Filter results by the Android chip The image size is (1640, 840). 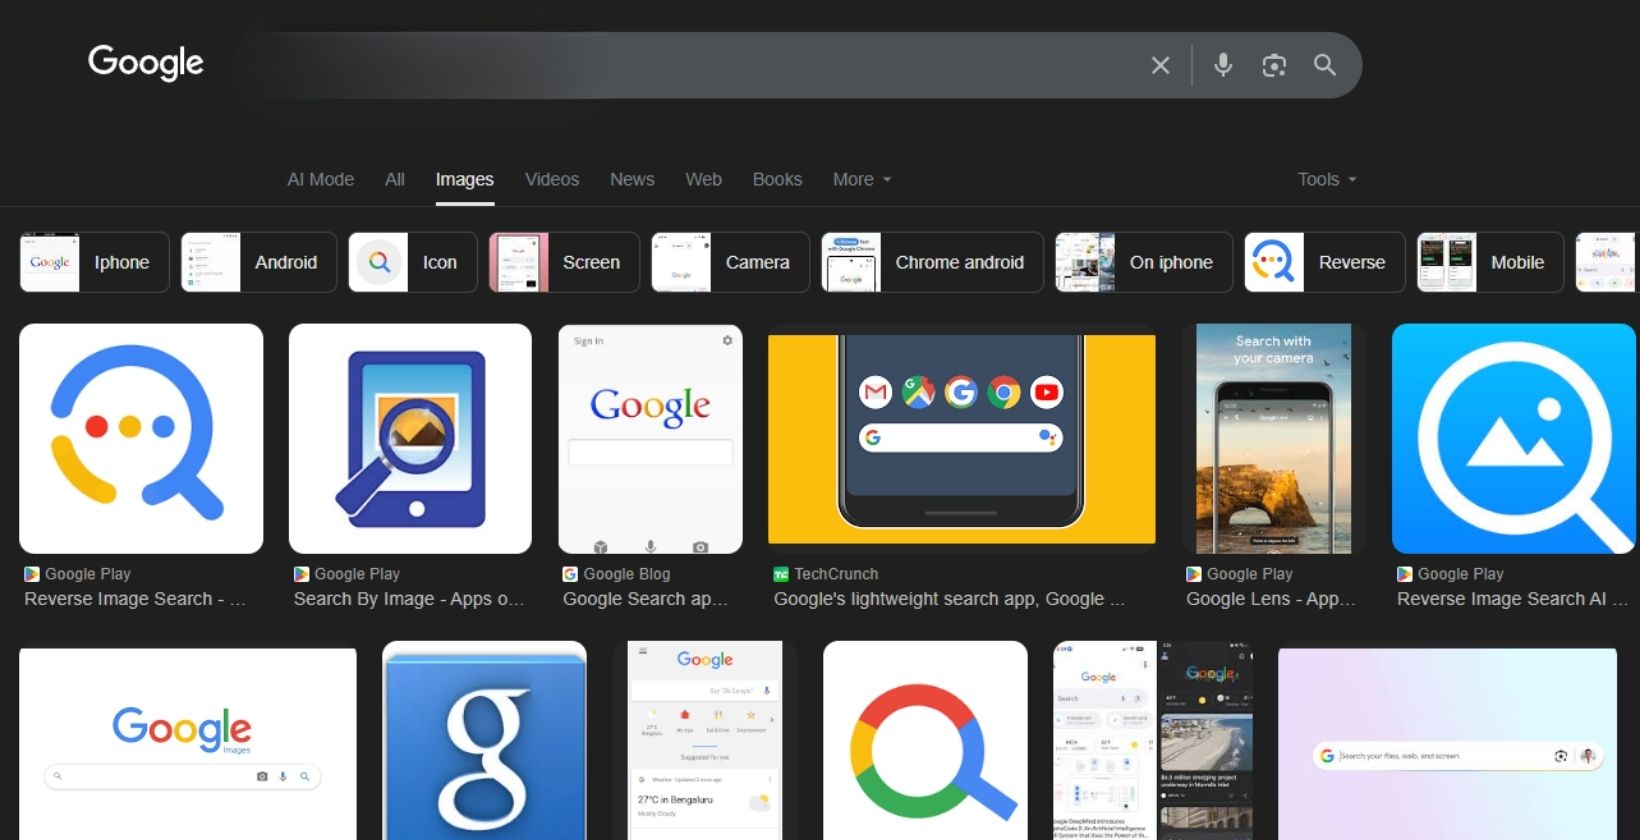click(x=258, y=262)
